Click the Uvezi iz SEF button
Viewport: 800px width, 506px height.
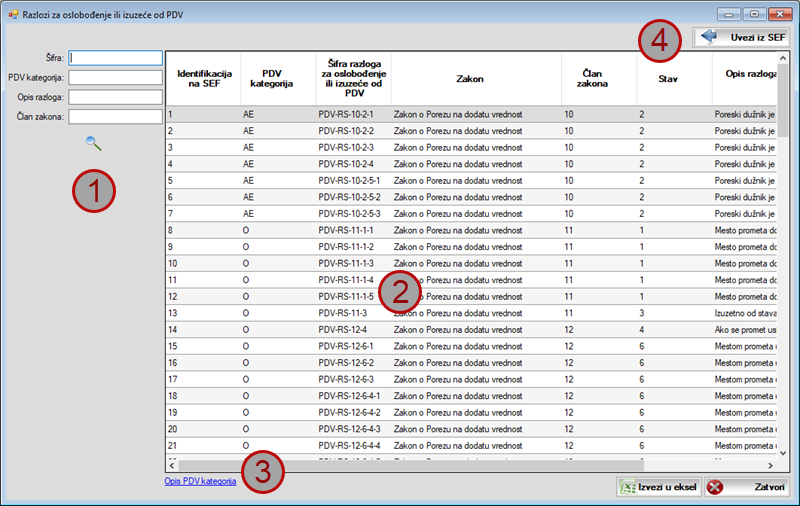741,37
